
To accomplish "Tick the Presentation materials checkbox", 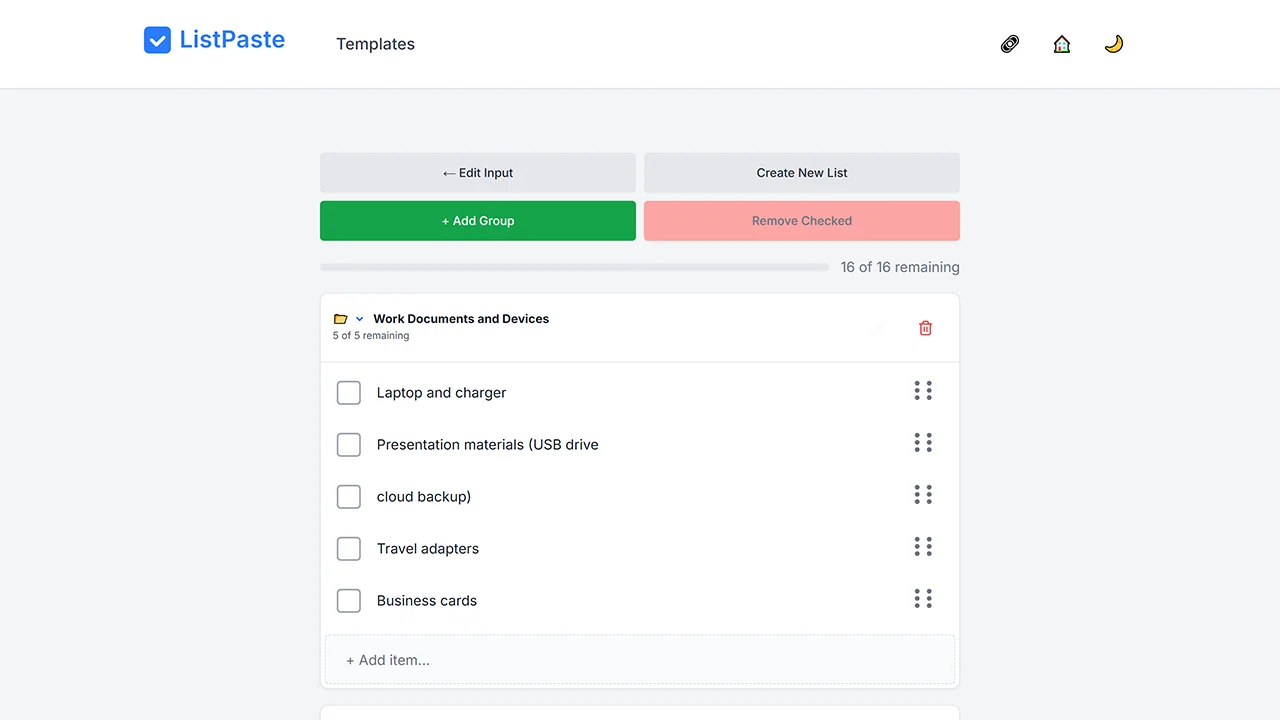I will pyautogui.click(x=349, y=445).
